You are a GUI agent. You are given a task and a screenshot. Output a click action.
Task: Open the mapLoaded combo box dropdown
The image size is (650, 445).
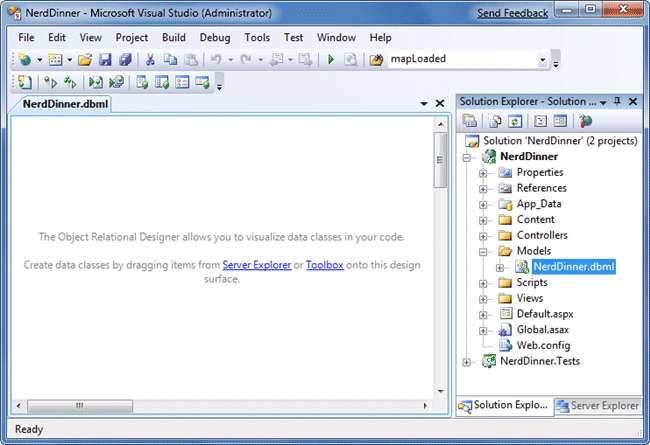click(542, 60)
